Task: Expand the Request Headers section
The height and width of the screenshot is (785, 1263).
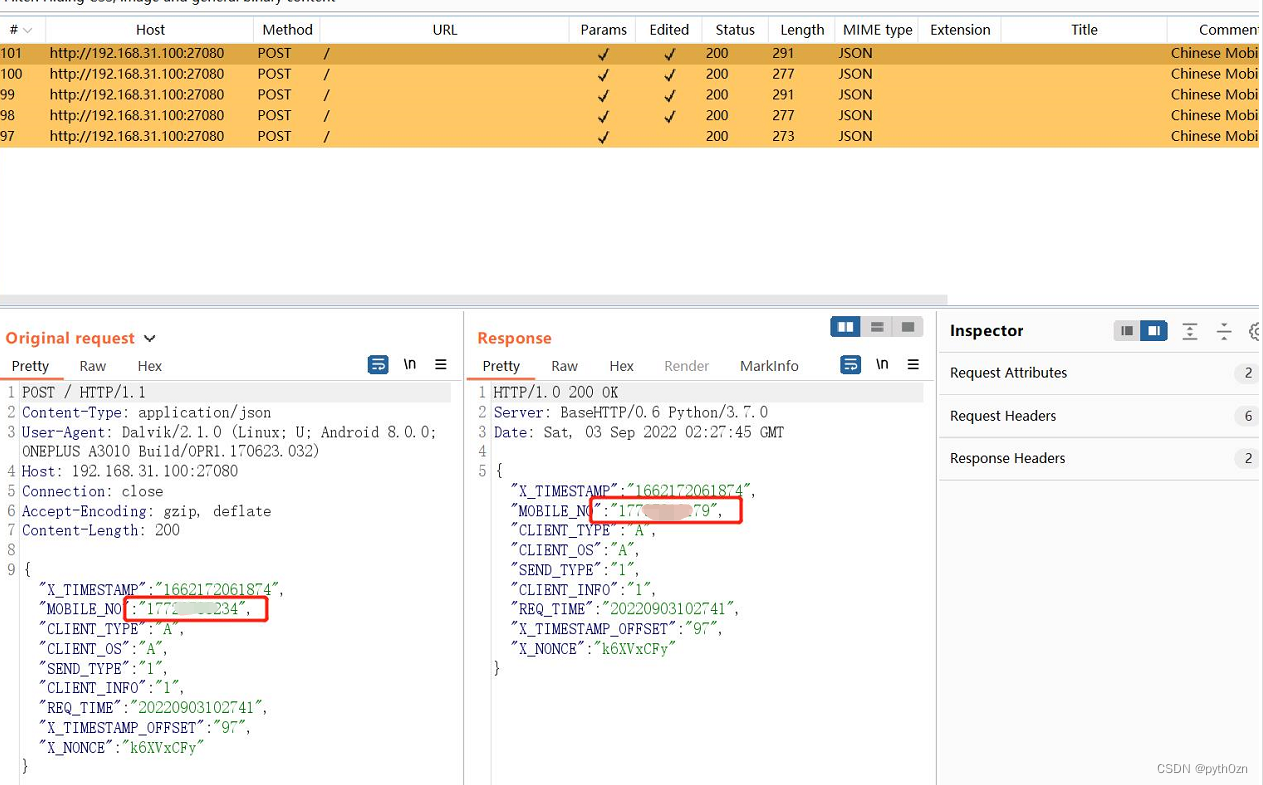Action: [x=1099, y=416]
